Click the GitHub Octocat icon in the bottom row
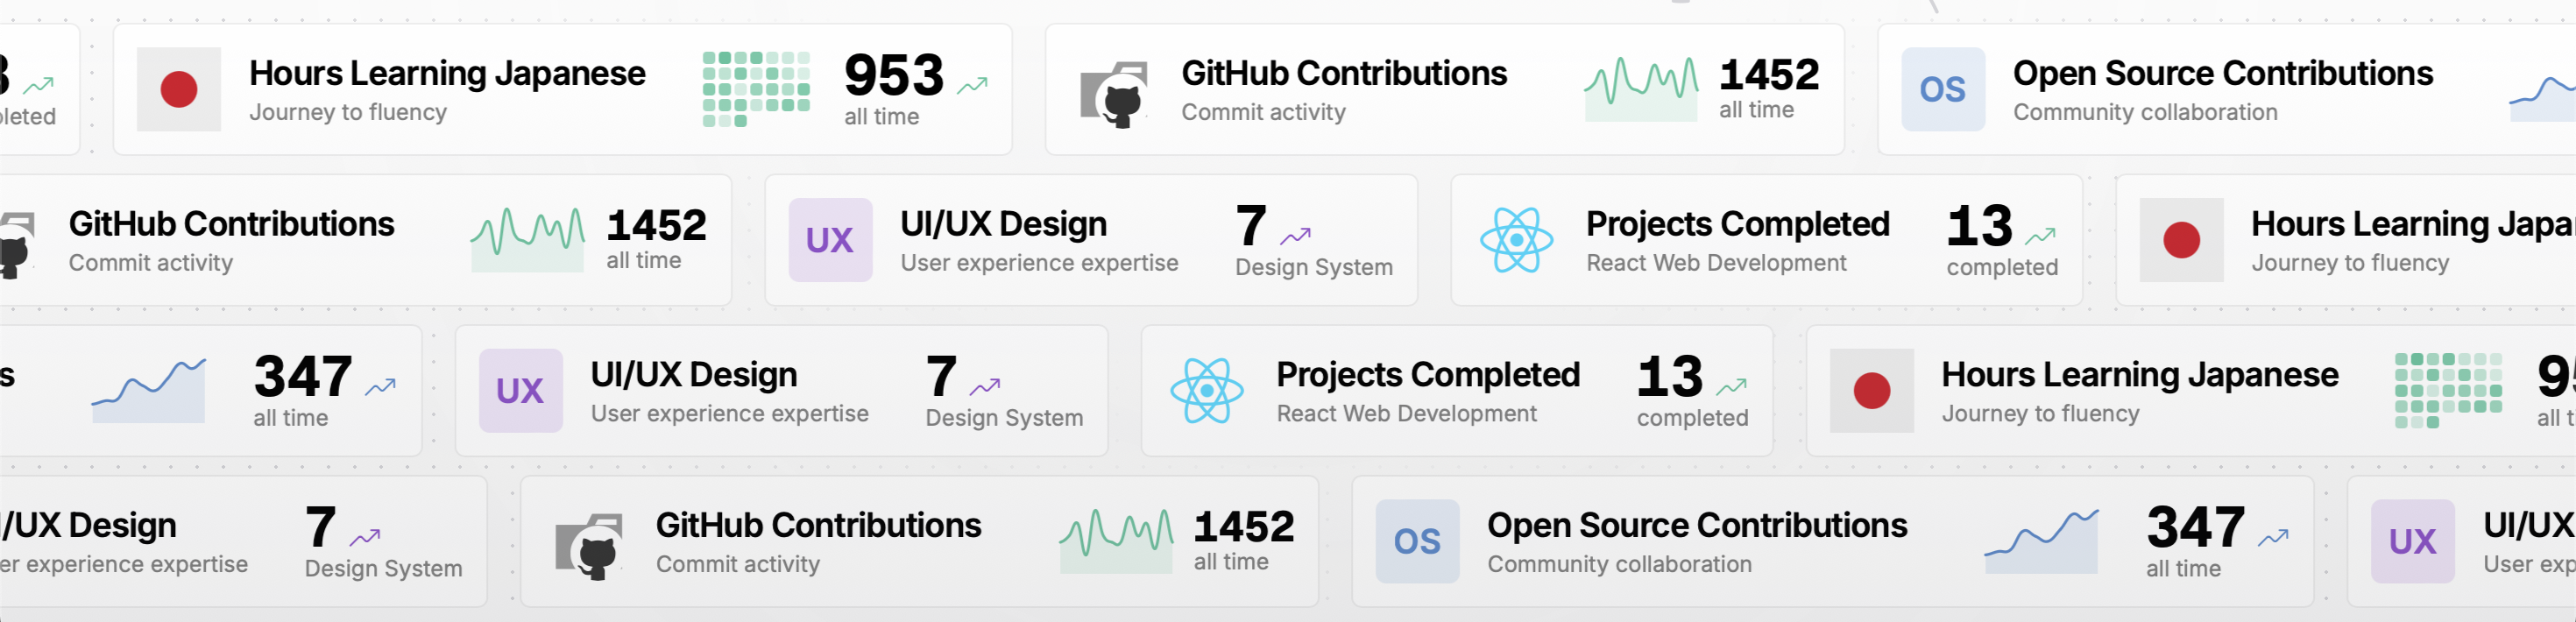Viewport: 2576px width, 622px height. point(590,547)
